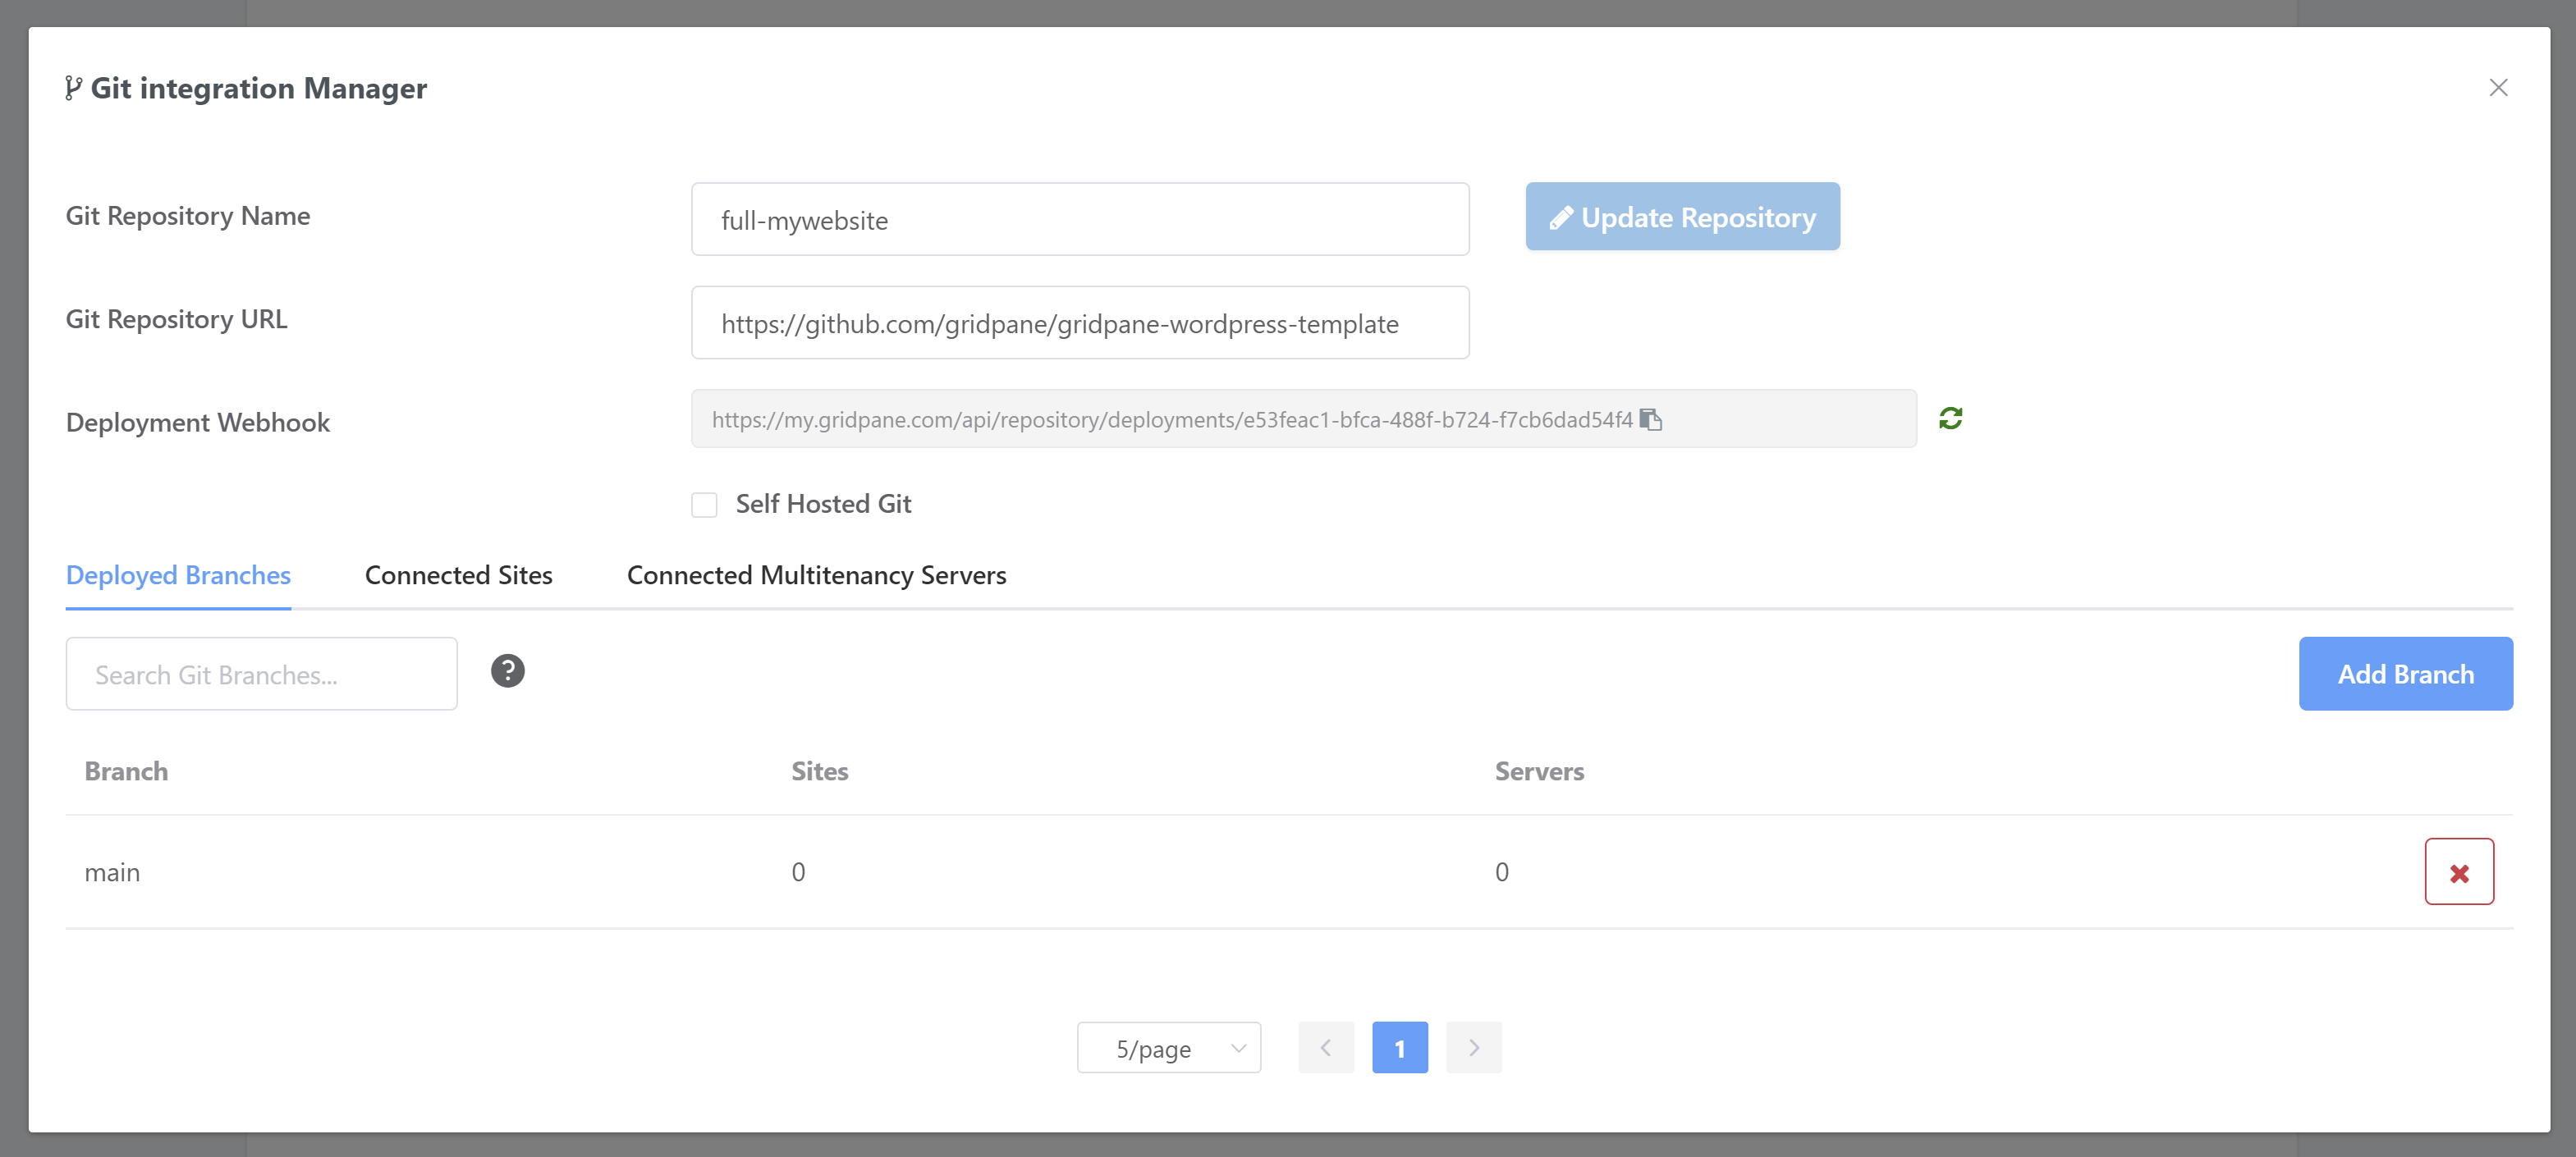Close the Git integration Manager dialog
Viewport: 2576px width, 1157px height.
click(x=2497, y=88)
